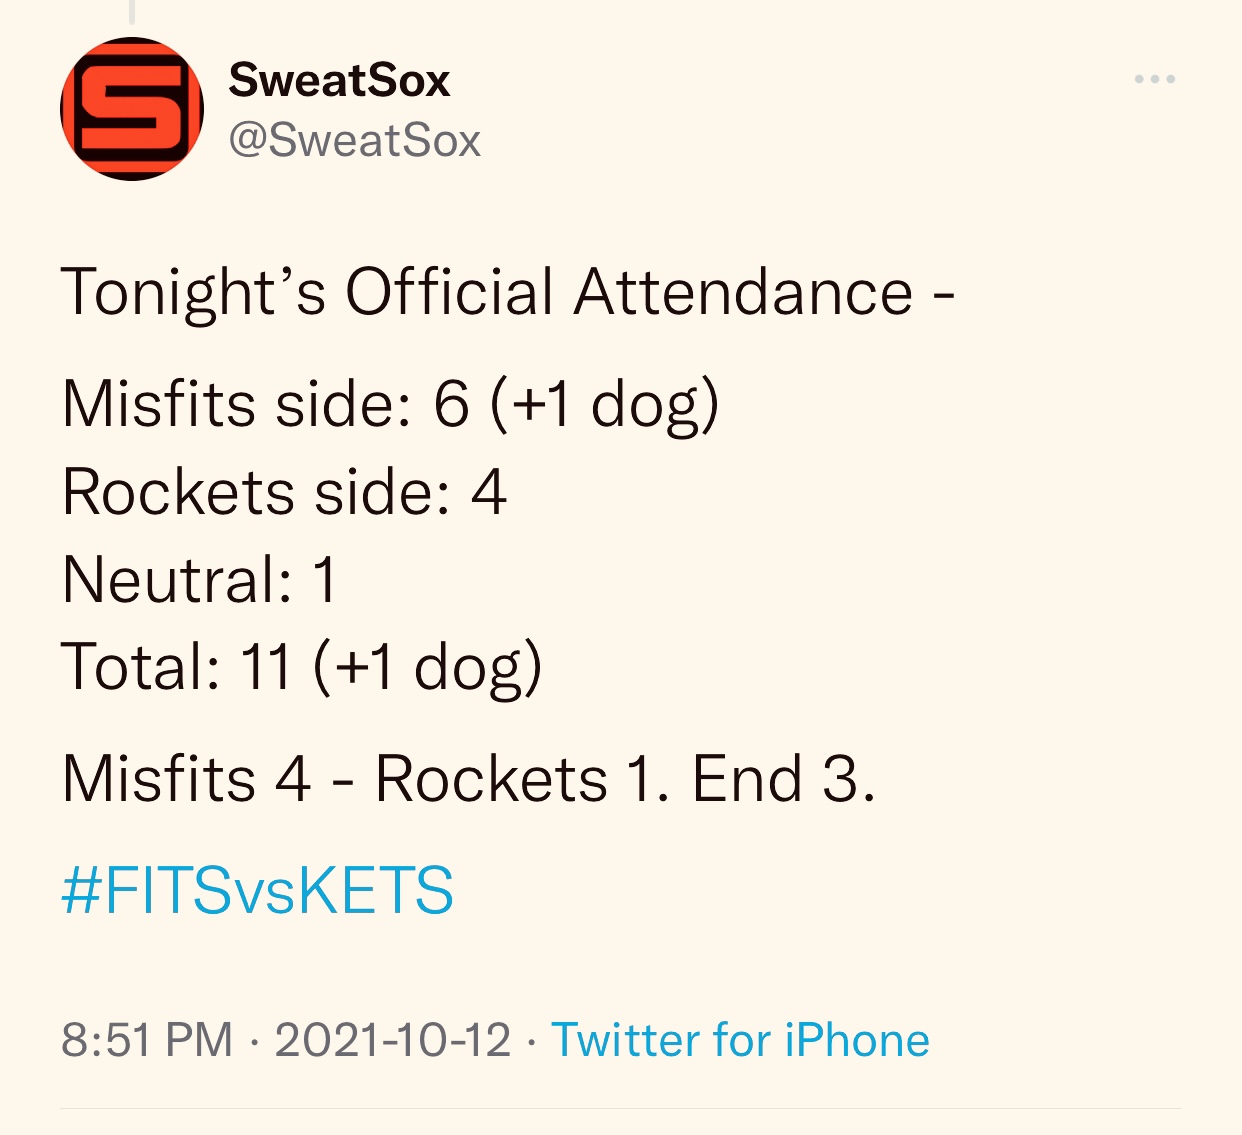The width and height of the screenshot is (1242, 1135).
Task: Click the Total: 11 text
Action: 176,667
